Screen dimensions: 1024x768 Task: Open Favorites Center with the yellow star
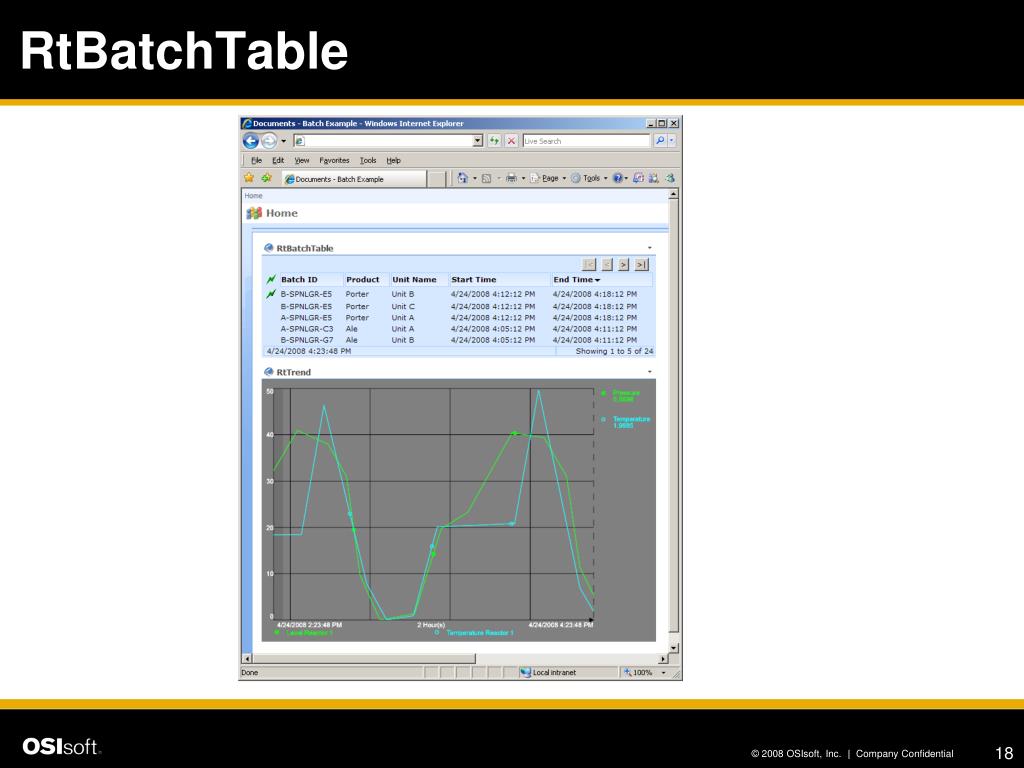coord(249,178)
